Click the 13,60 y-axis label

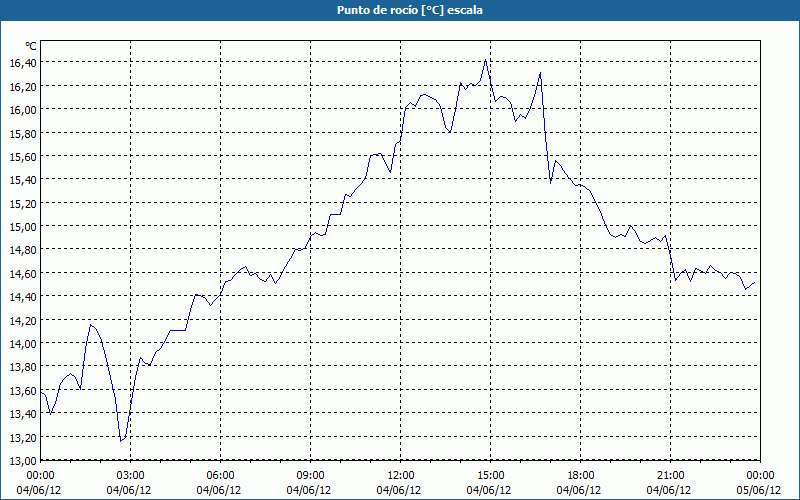23,390
